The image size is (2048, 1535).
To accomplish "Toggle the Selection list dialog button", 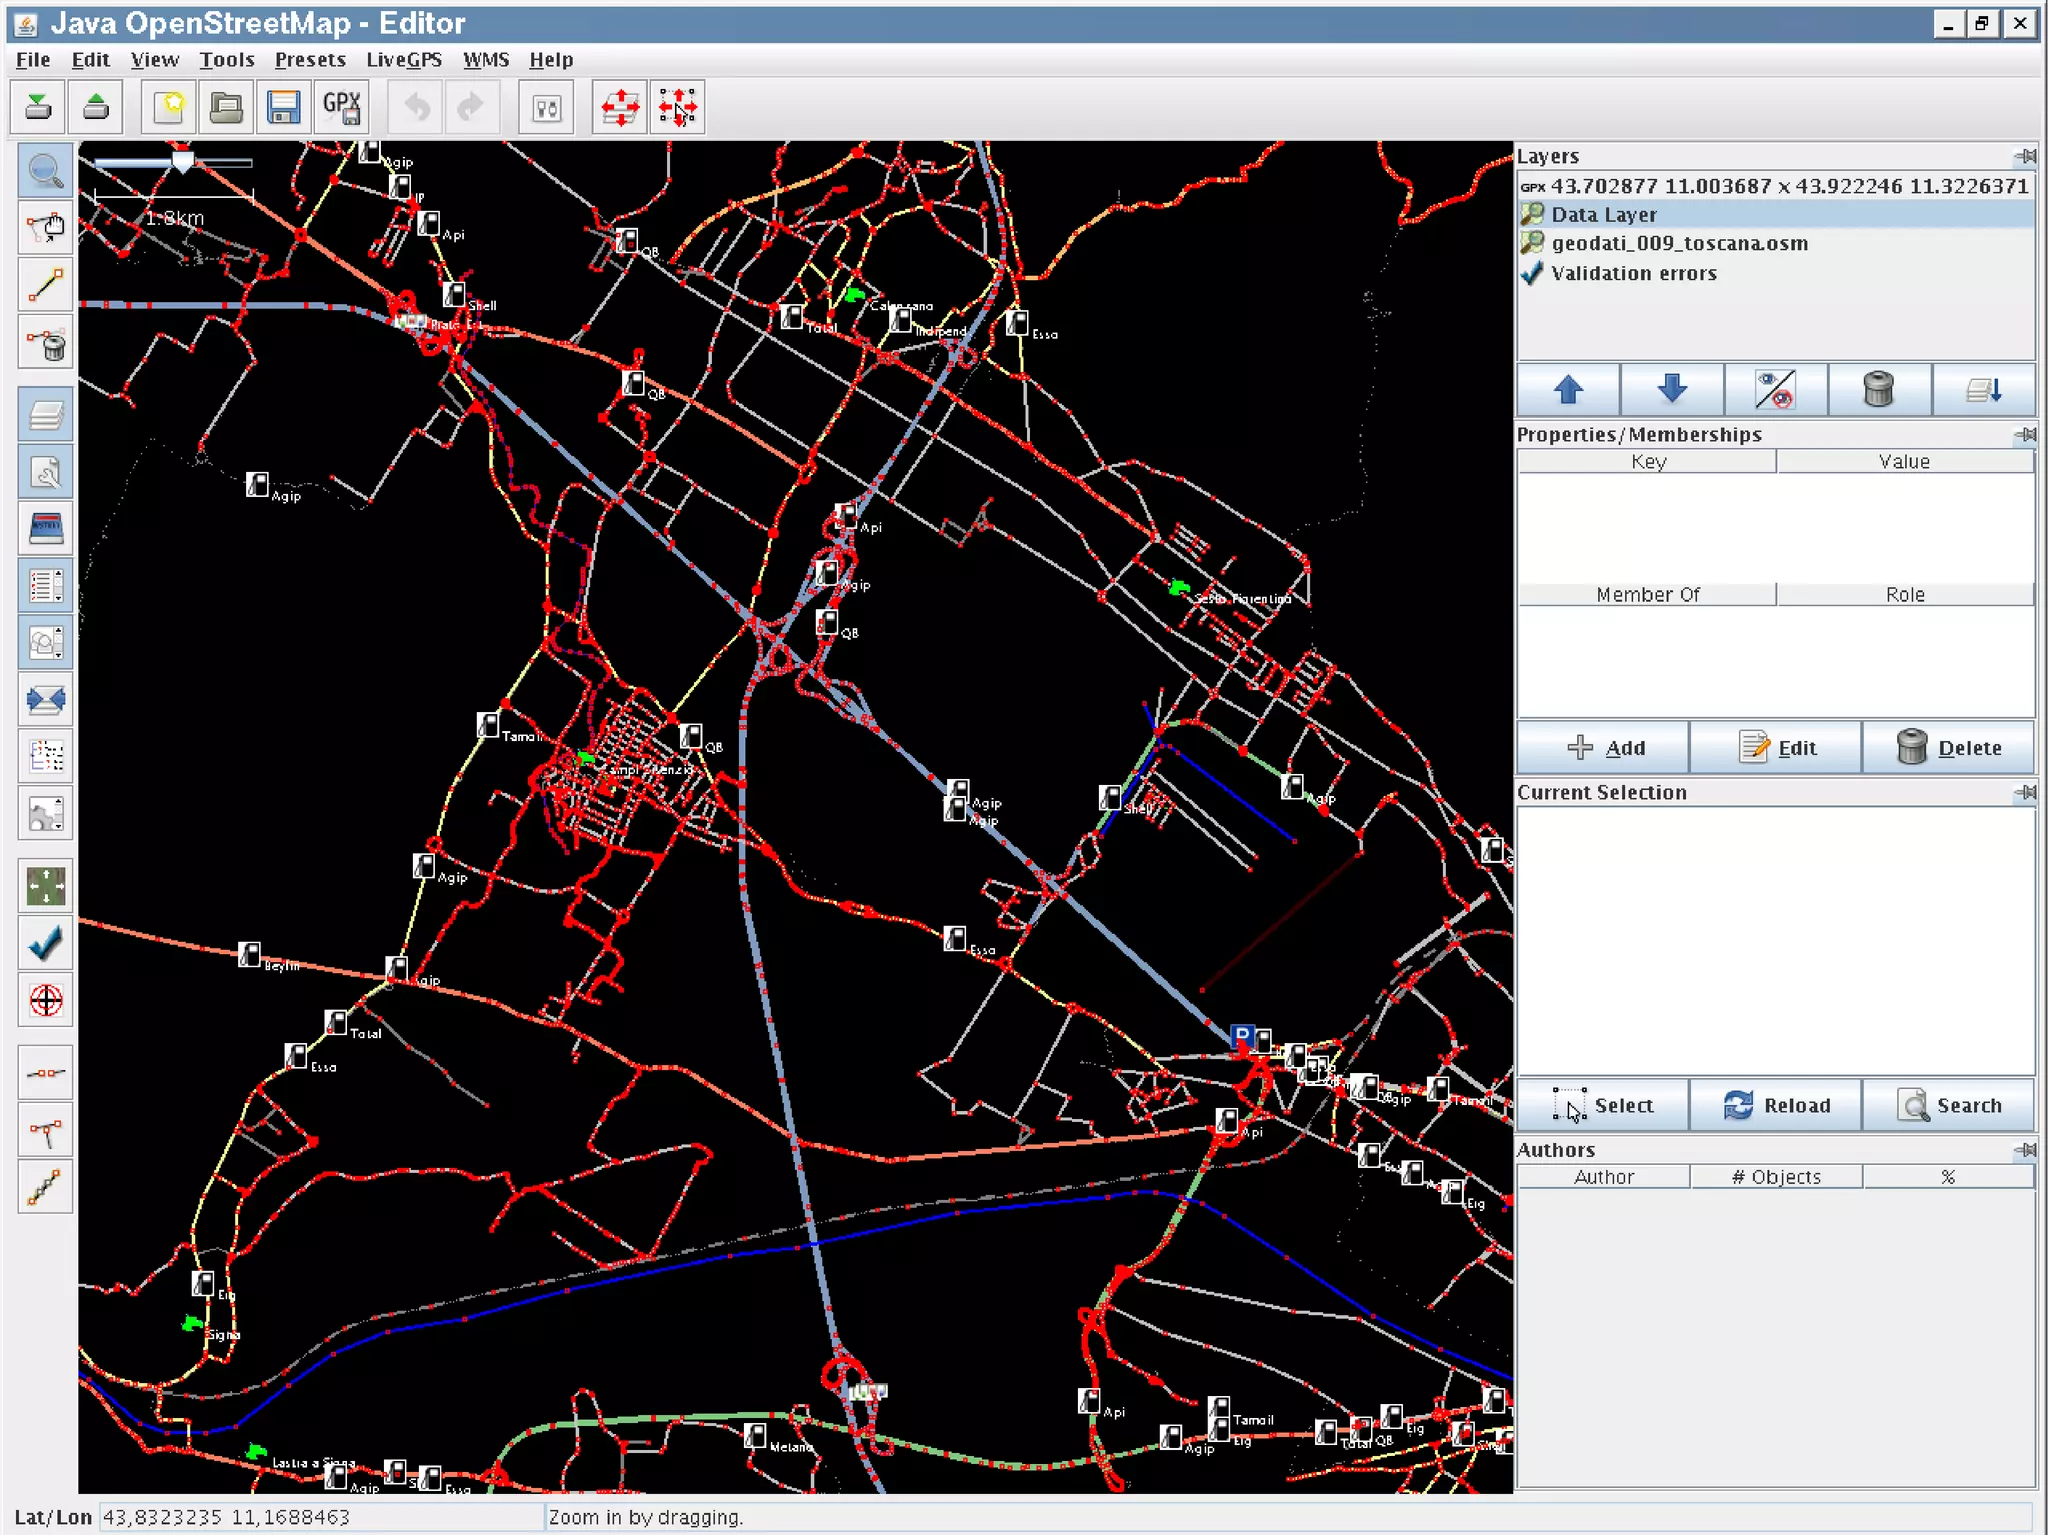I will [x=46, y=586].
